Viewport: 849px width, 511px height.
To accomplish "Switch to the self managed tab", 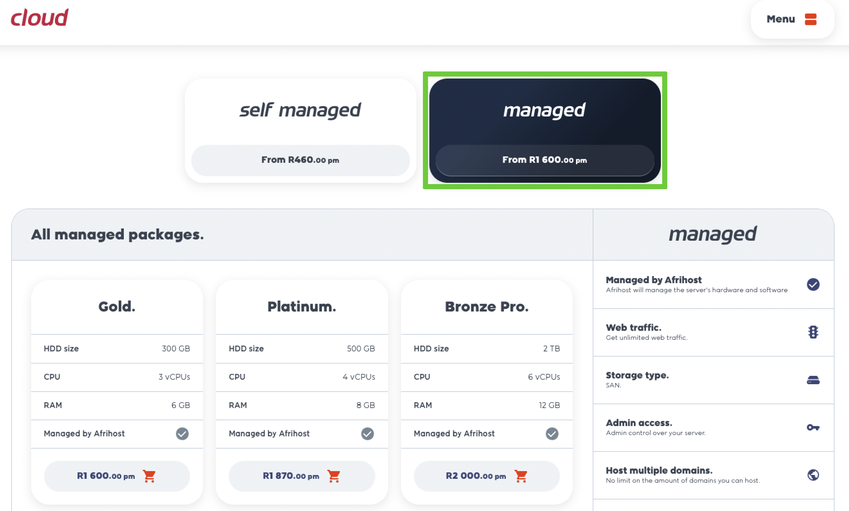I will click(300, 111).
